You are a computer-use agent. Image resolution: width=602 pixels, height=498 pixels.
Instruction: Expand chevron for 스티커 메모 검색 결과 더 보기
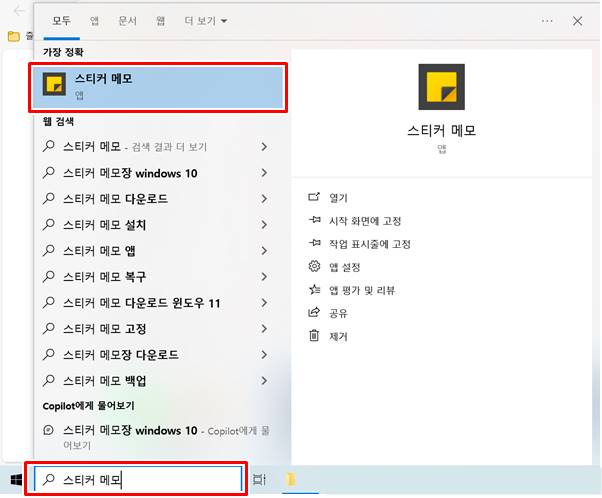264,146
